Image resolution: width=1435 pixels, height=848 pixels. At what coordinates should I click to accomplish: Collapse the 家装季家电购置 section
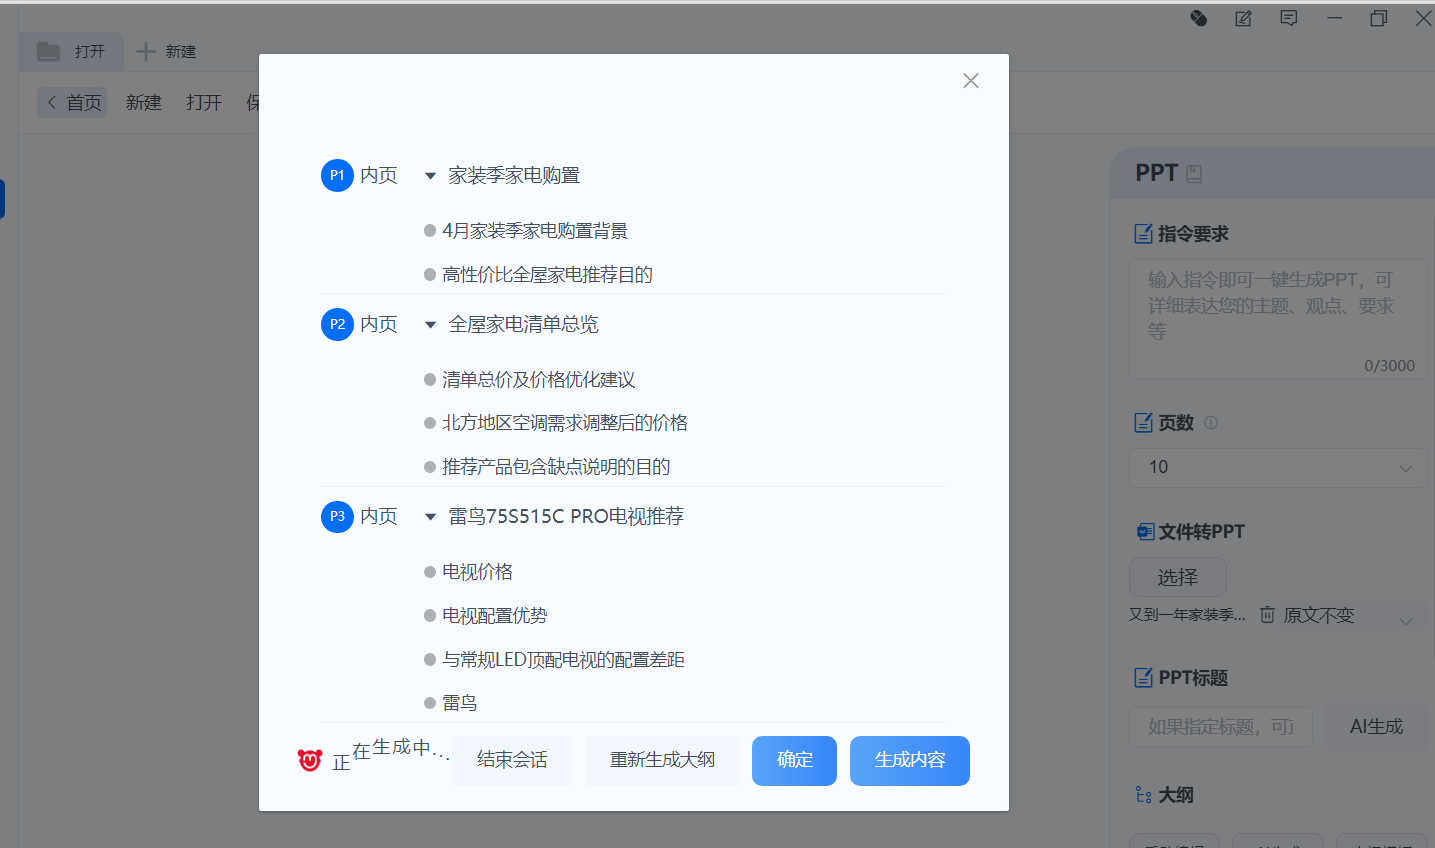click(430, 176)
